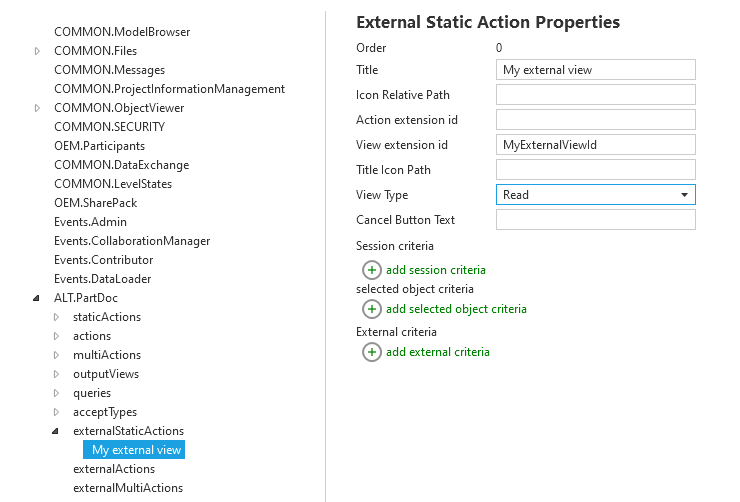Collapse the ALT.PartDoc node
Screen dimensions: 740x502
pyautogui.click(x=38, y=298)
